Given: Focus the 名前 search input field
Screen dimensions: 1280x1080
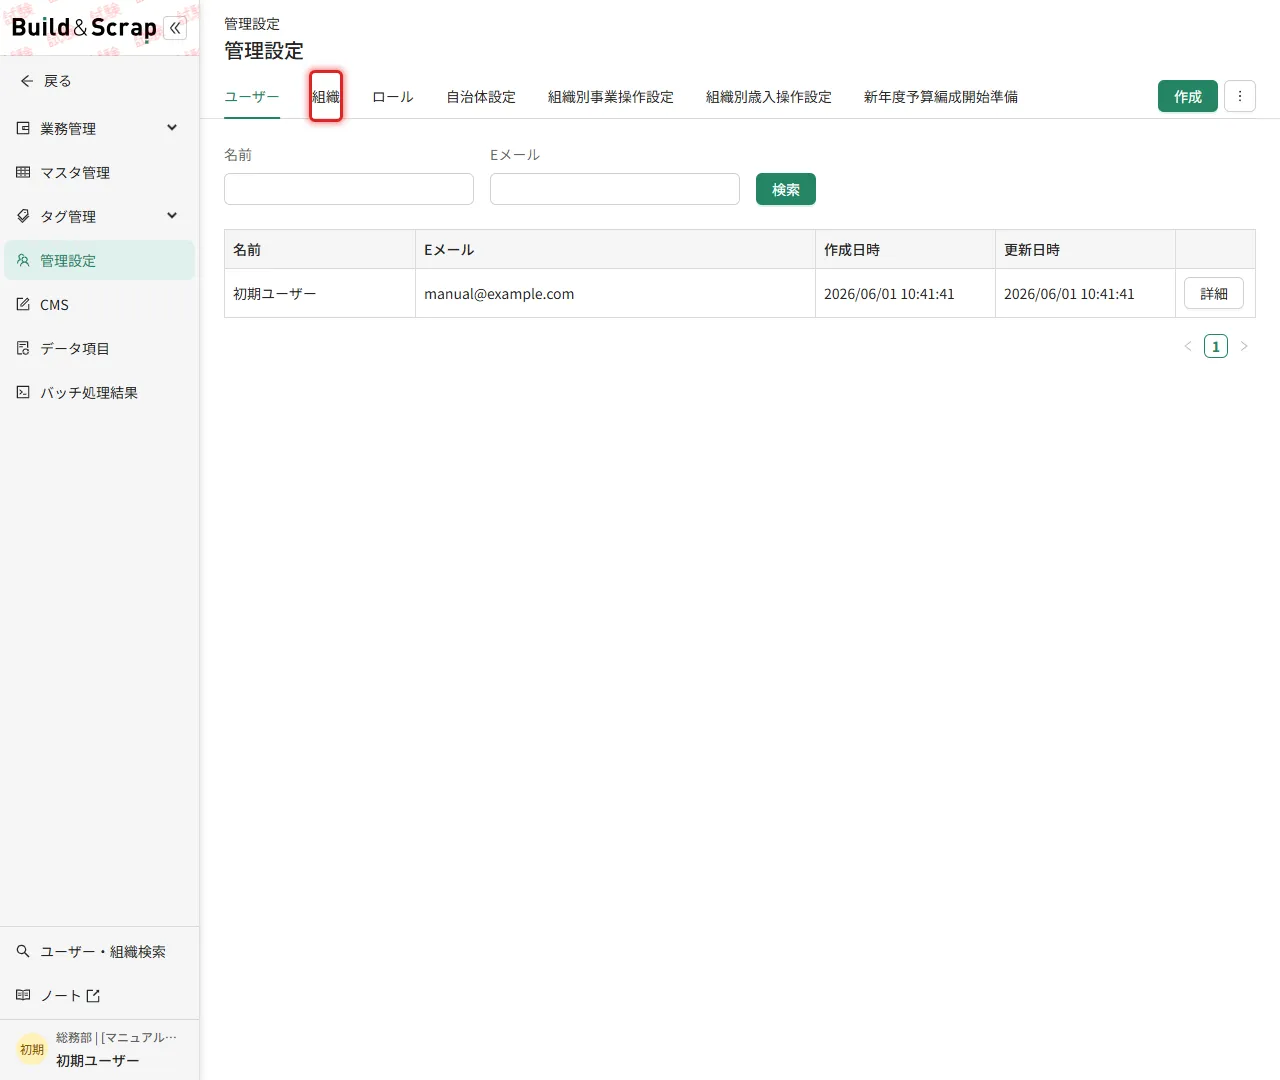Looking at the screenshot, I should tap(349, 189).
